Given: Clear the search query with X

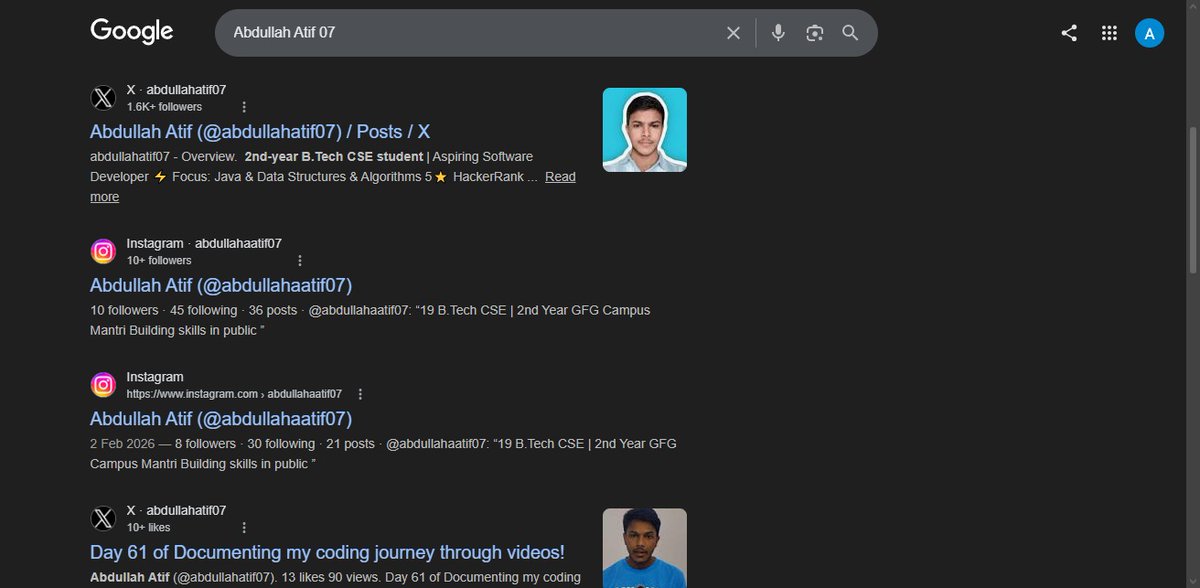Looking at the screenshot, I should pyautogui.click(x=733, y=33).
